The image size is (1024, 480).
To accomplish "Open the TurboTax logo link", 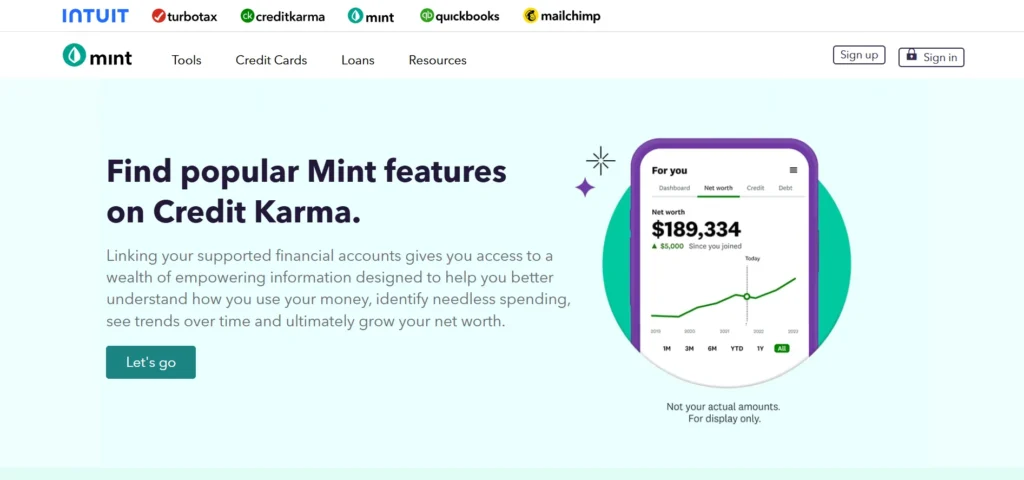I will [x=187, y=16].
